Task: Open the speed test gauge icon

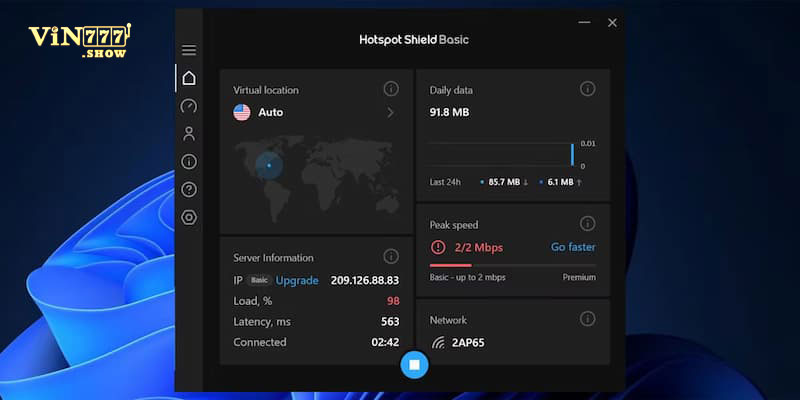Action: coord(189,106)
